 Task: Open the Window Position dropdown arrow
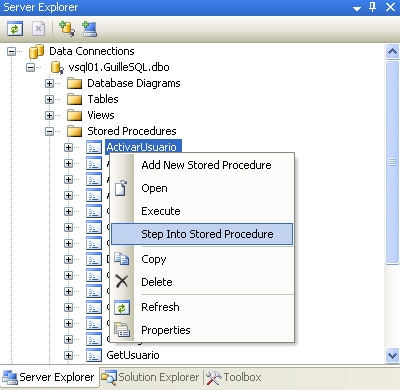pos(357,8)
